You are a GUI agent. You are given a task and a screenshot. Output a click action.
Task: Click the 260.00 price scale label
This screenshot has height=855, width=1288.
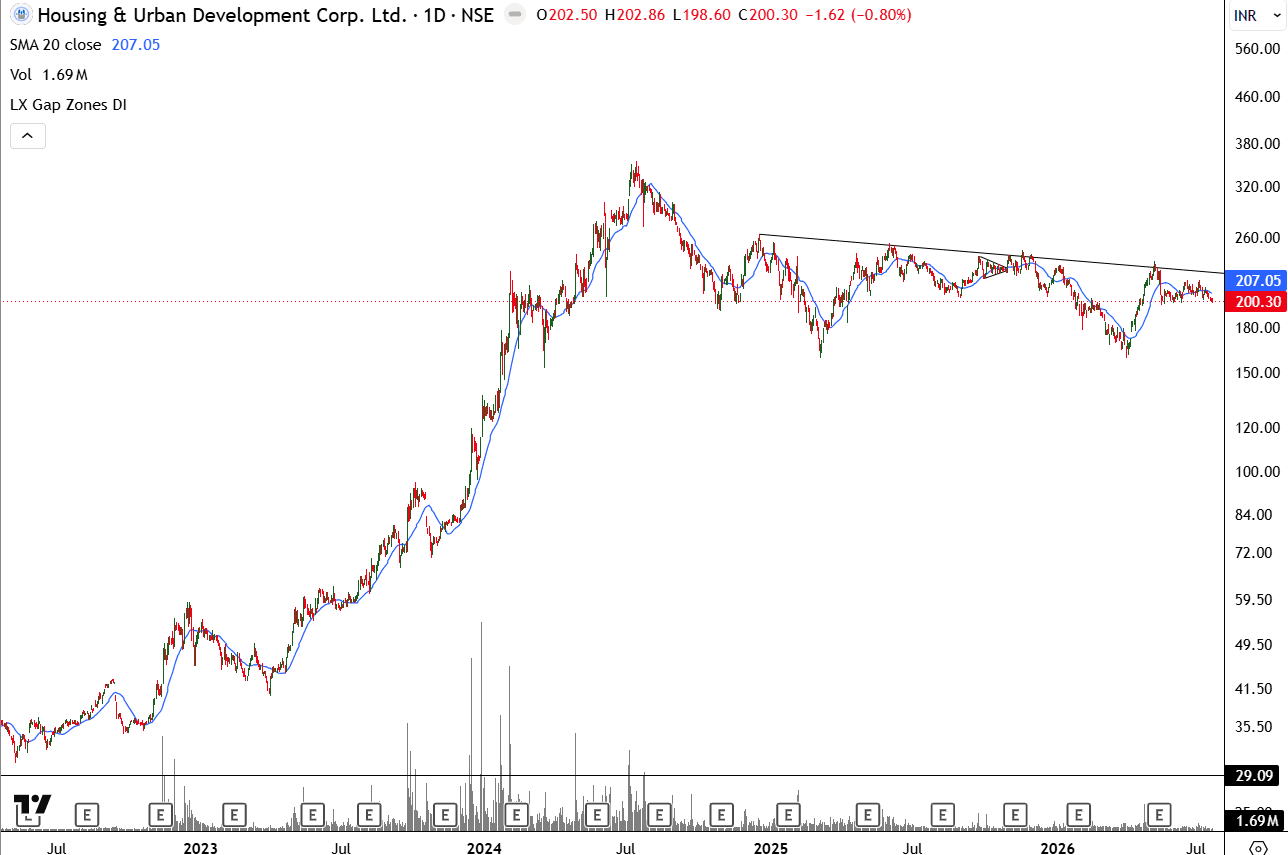1257,238
